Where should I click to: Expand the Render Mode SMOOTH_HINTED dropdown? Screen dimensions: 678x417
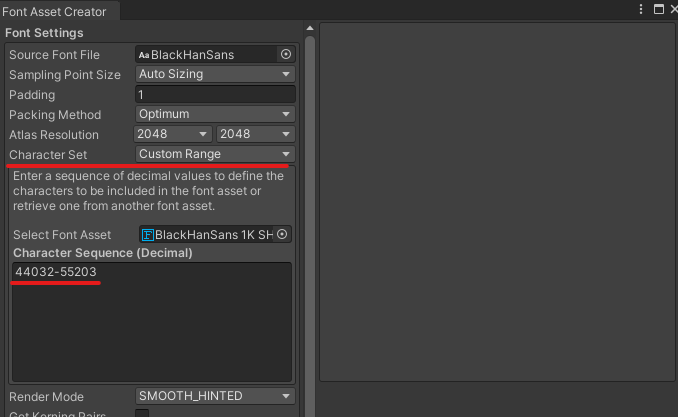point(215,397)
